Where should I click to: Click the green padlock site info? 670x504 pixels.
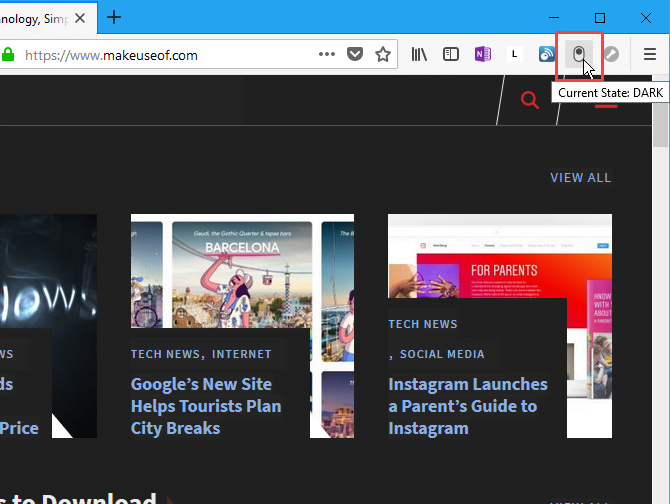tap(8, 55)
